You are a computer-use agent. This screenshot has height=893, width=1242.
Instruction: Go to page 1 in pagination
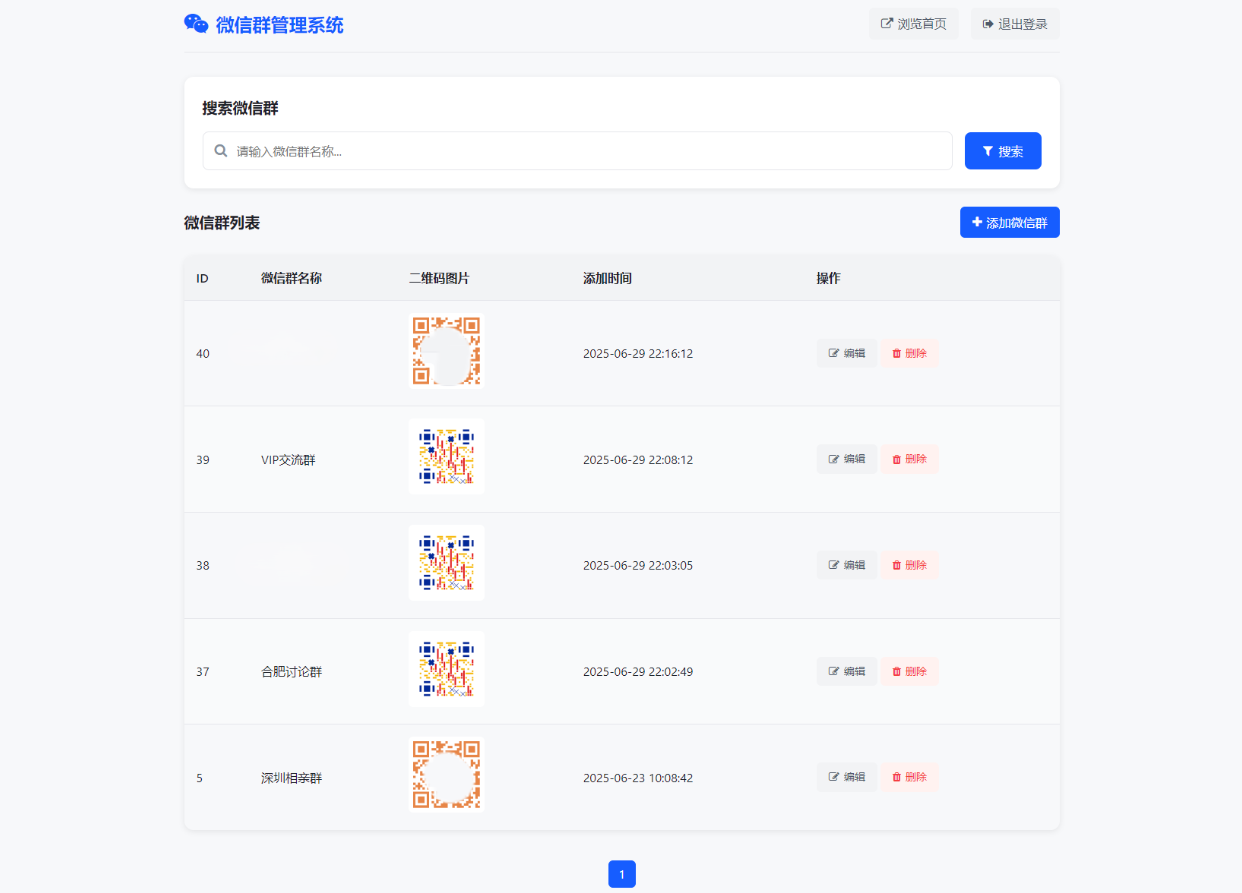coord(622,874)
